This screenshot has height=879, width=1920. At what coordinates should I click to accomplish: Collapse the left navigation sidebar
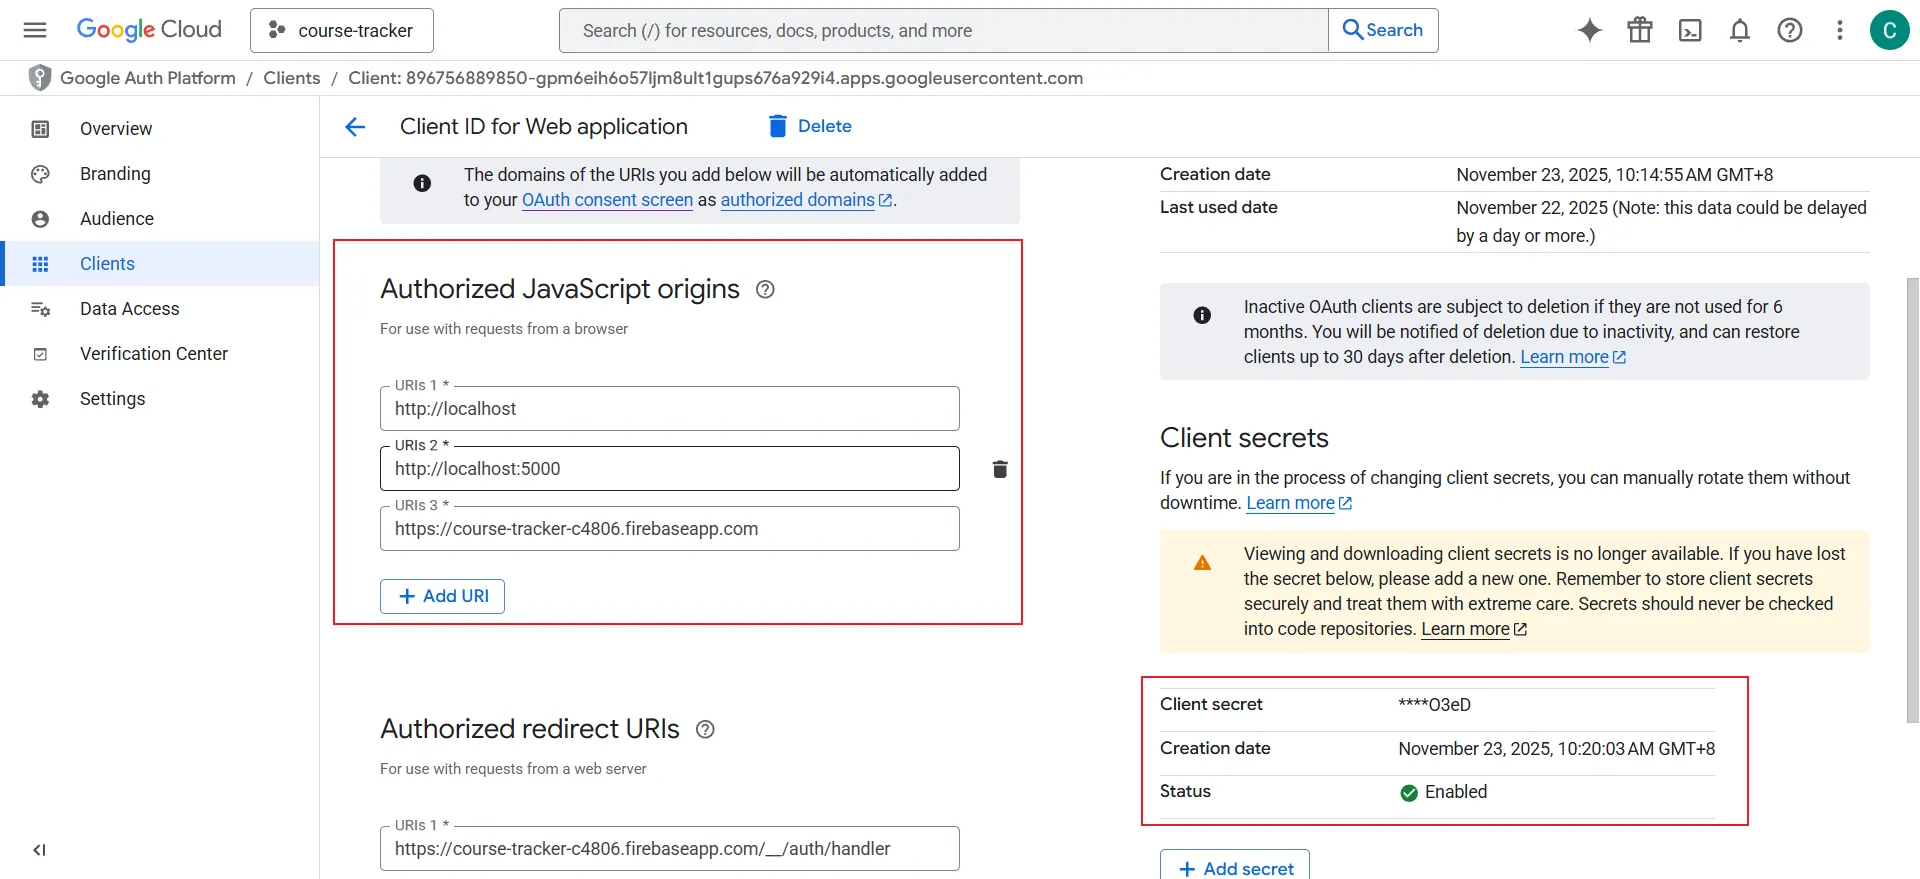pyautogui.click(x=39, y=850)
